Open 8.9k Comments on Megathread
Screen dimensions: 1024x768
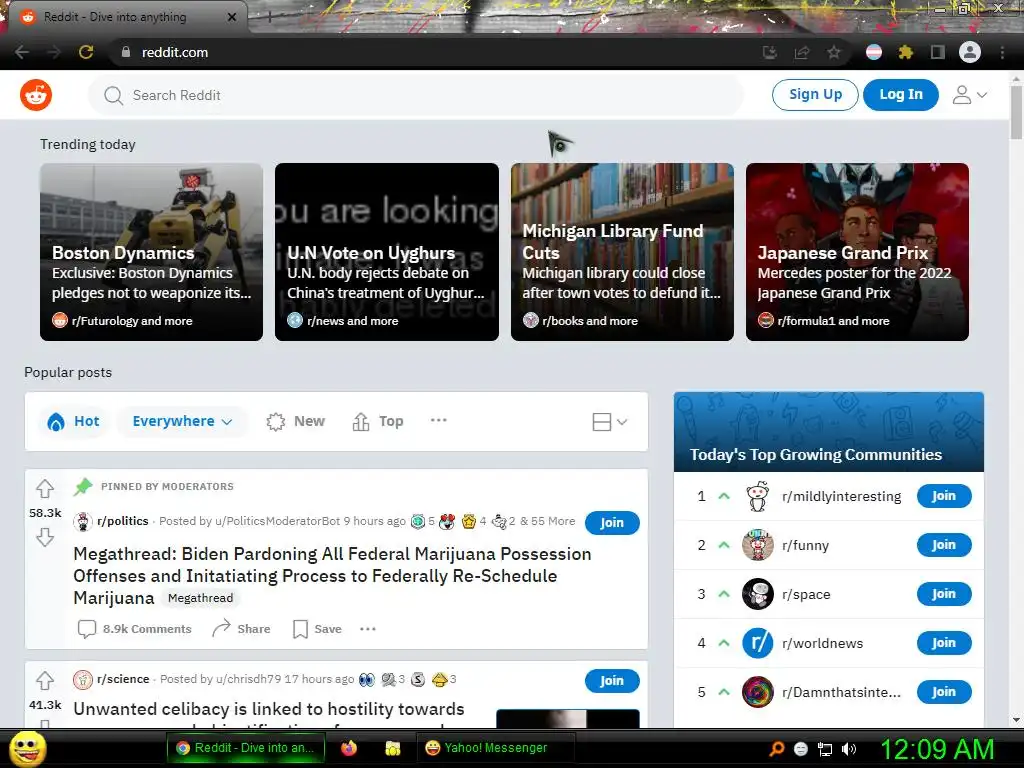[x=135, y=629]
